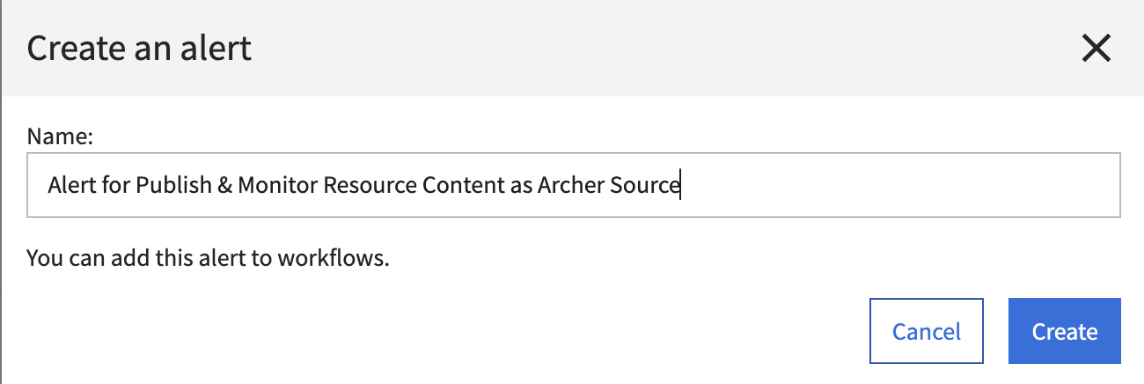Place cursor on 'Monitor' in name field
This screenshot has height=384, width=1144.
278,185
